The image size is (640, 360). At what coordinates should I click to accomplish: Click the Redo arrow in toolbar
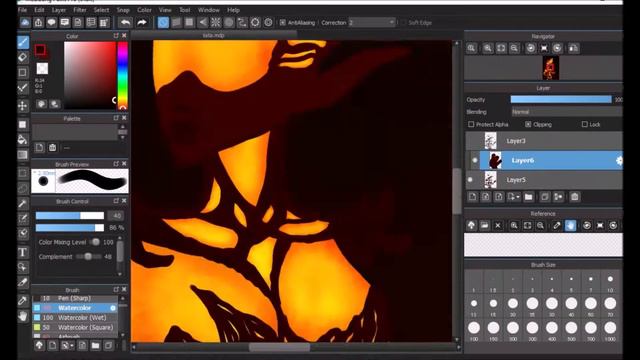pos(142,22)
